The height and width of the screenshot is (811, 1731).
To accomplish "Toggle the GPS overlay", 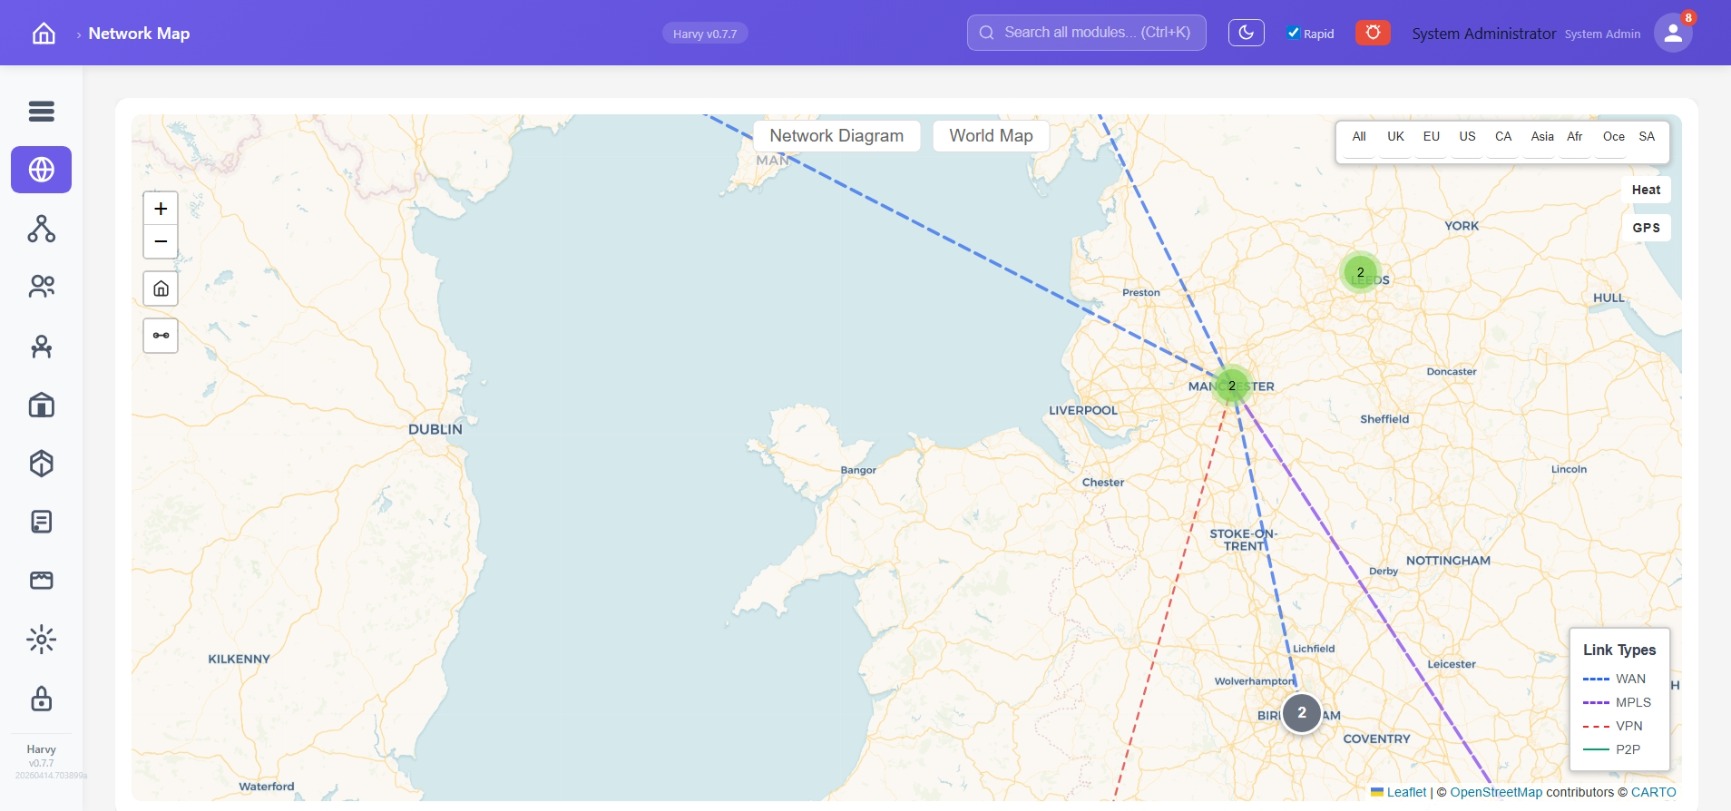I will coord(1646,228).
